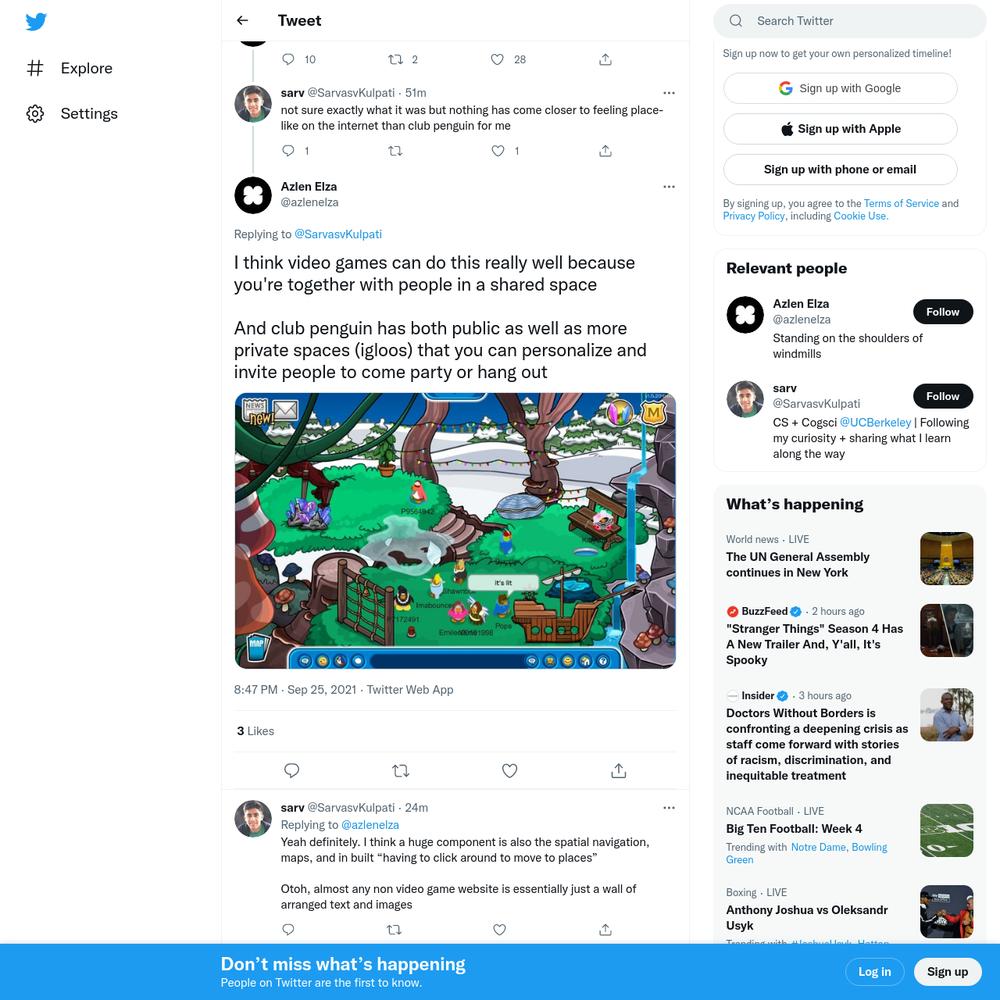Open more options on Azlen Elza's tweet
Image resolution: width=1000 pixels, height=1000 pixels.
tap(668, 187)
